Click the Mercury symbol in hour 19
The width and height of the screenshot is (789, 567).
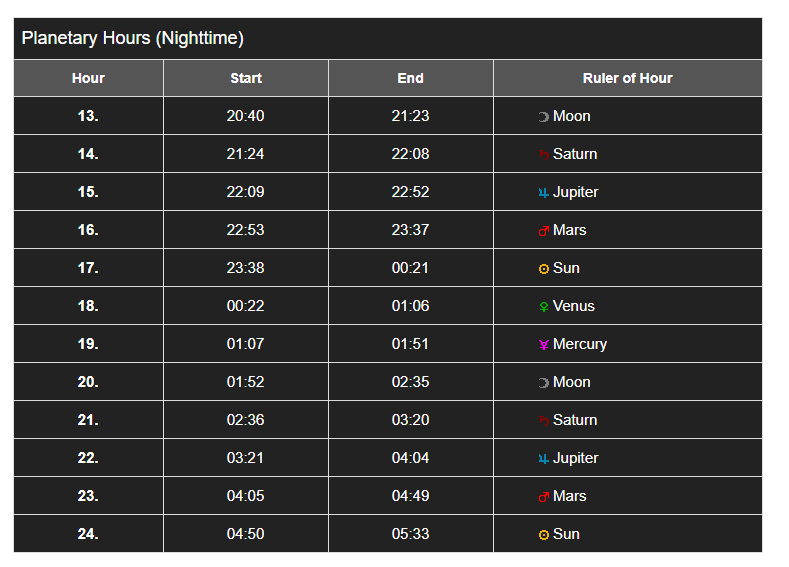[x=544, y=345]
